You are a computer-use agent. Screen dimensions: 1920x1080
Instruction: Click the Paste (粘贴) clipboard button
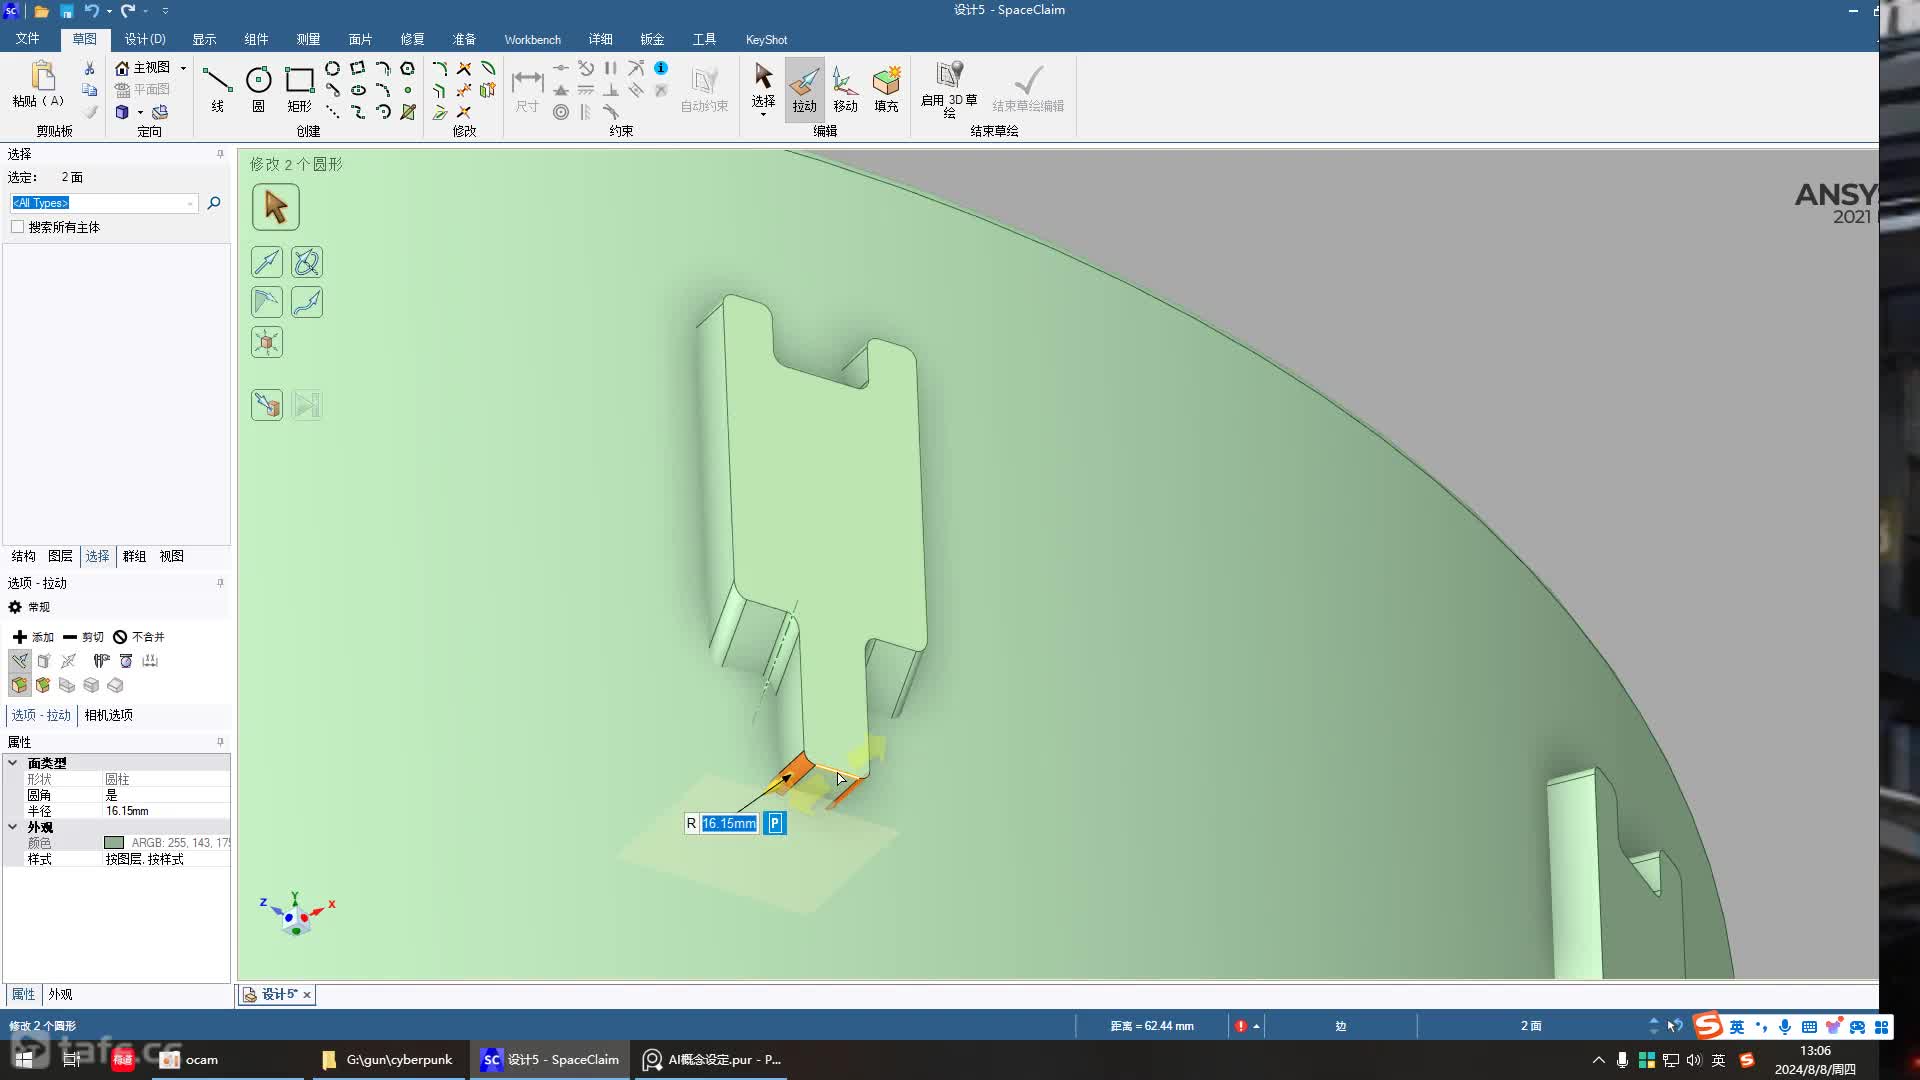coord(38,85)
